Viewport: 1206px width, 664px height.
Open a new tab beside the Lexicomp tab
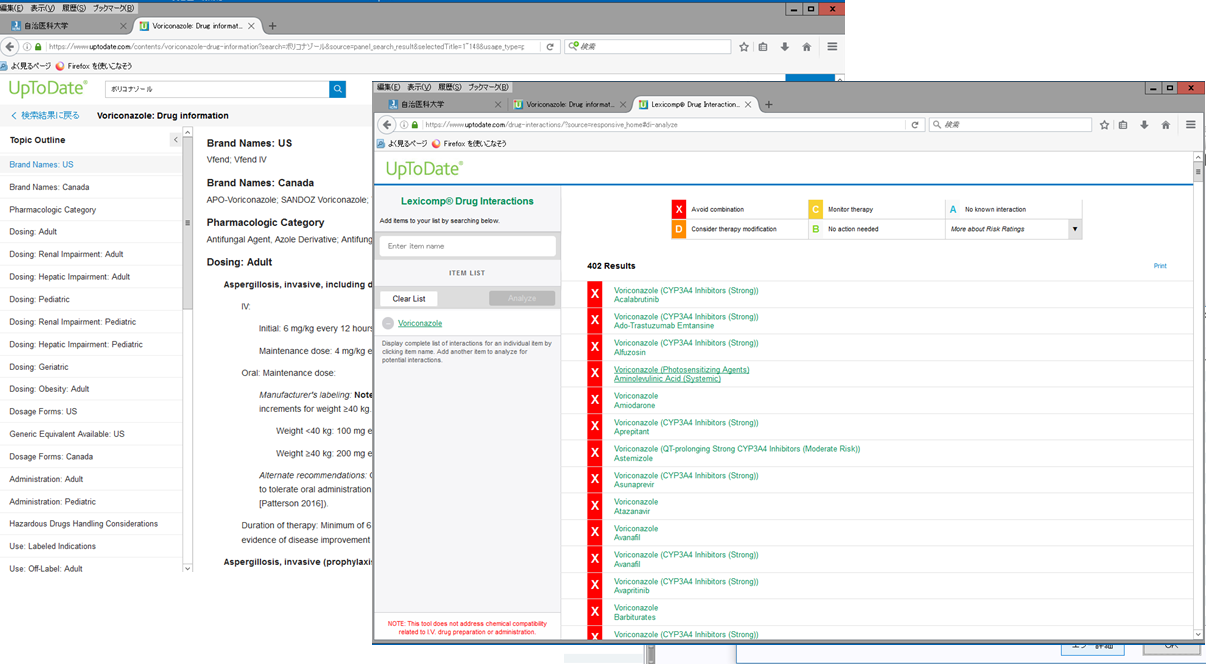click(768, 104)
